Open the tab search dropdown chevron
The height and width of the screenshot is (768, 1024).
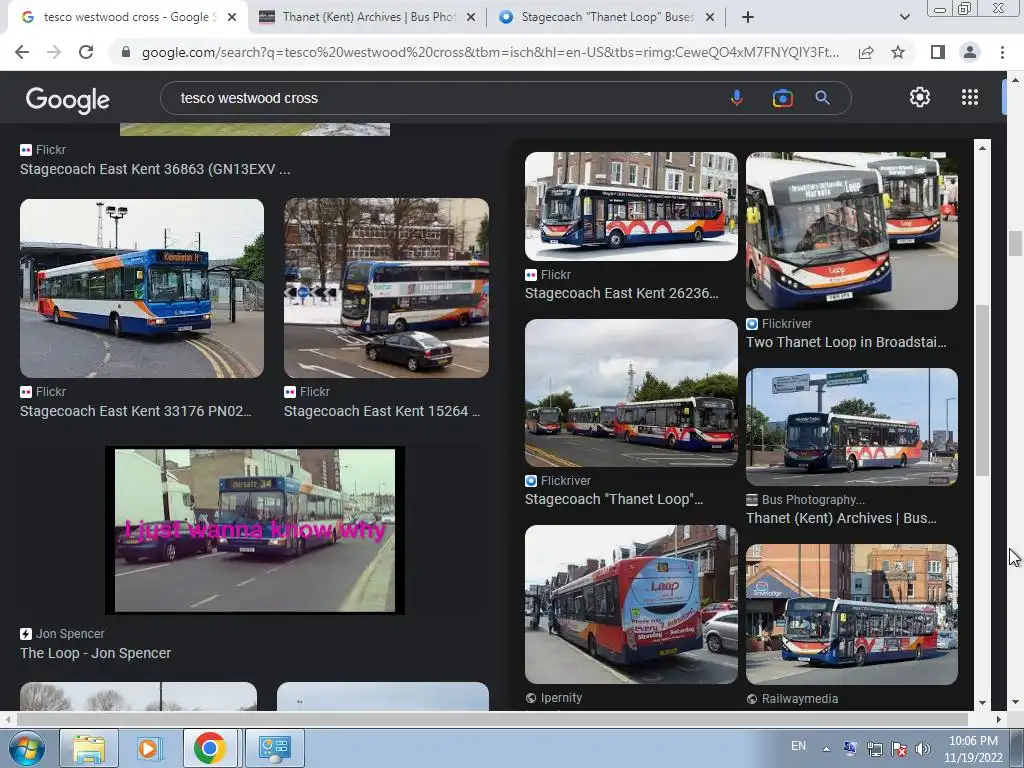[904, 17]
